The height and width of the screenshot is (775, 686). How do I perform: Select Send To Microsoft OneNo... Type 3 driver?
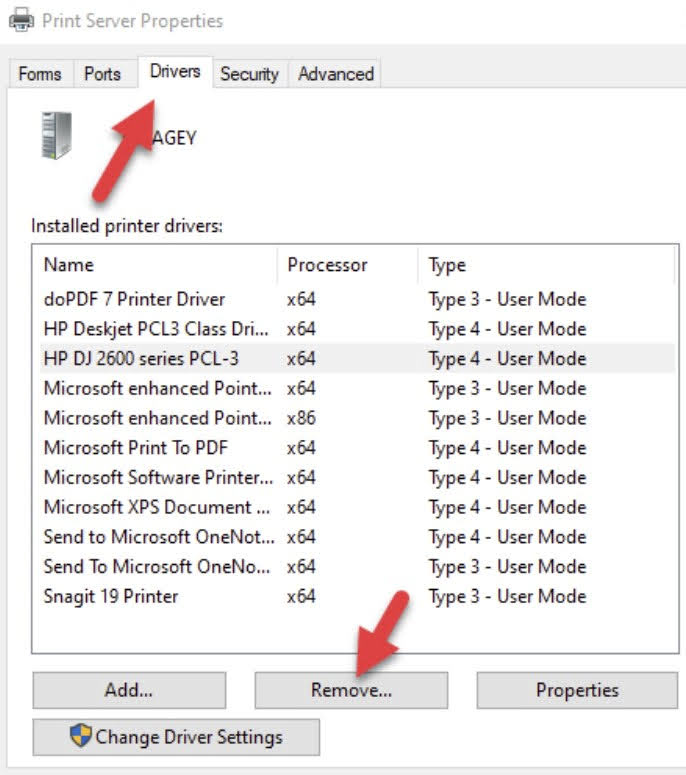(x=358, y=566)
